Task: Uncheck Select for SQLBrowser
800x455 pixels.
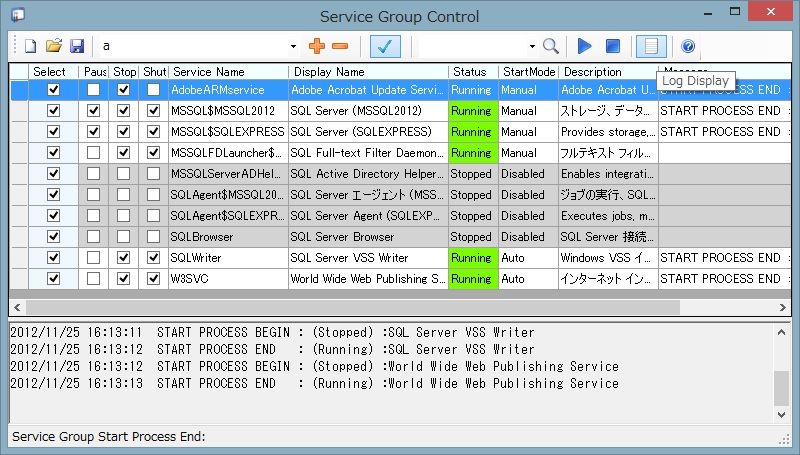Action: click(54, 237)
